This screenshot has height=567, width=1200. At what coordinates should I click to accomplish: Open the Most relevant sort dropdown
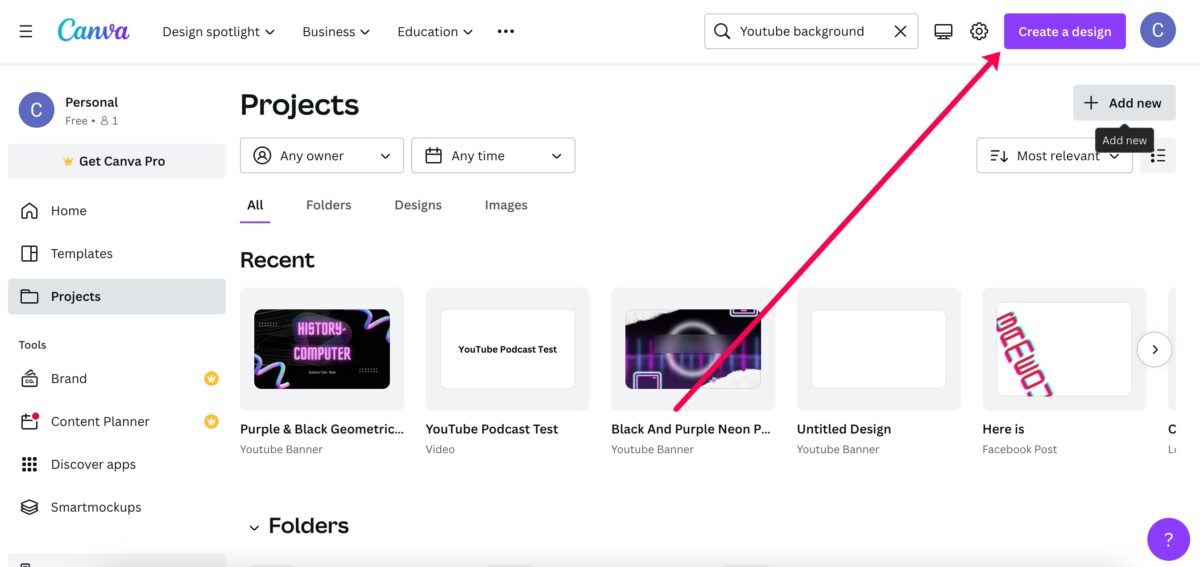click(1054, 156)
